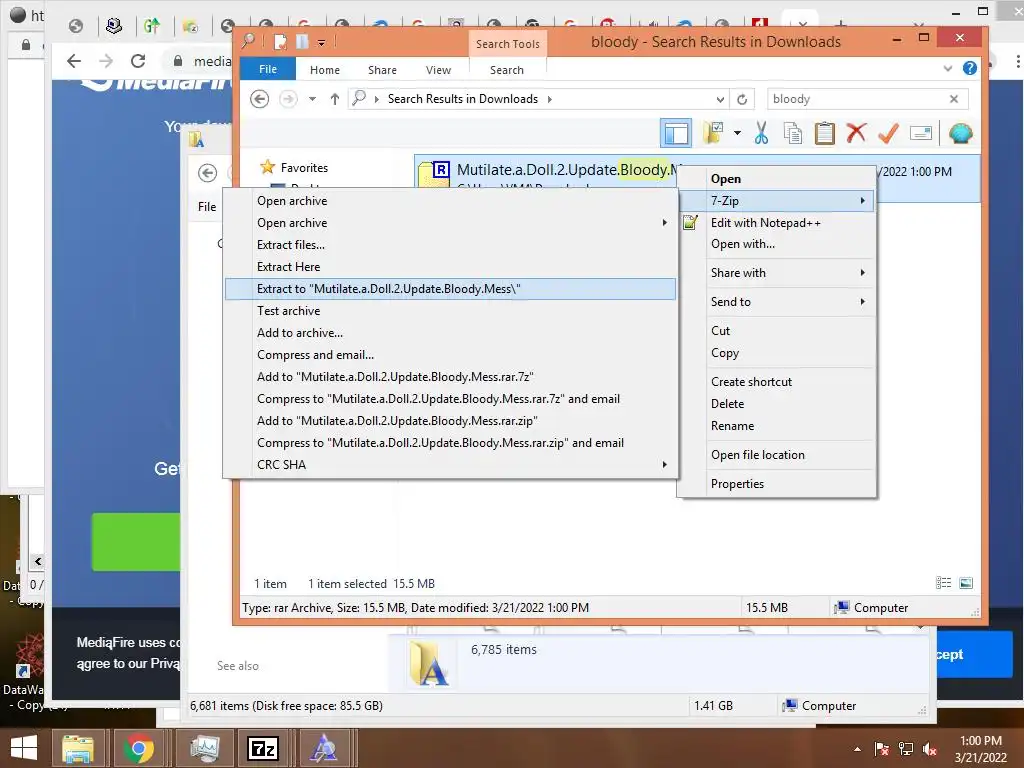Open File Explorer from the taskbar
This screenshot has height=768, width=1024.
(x=78, y=748)
